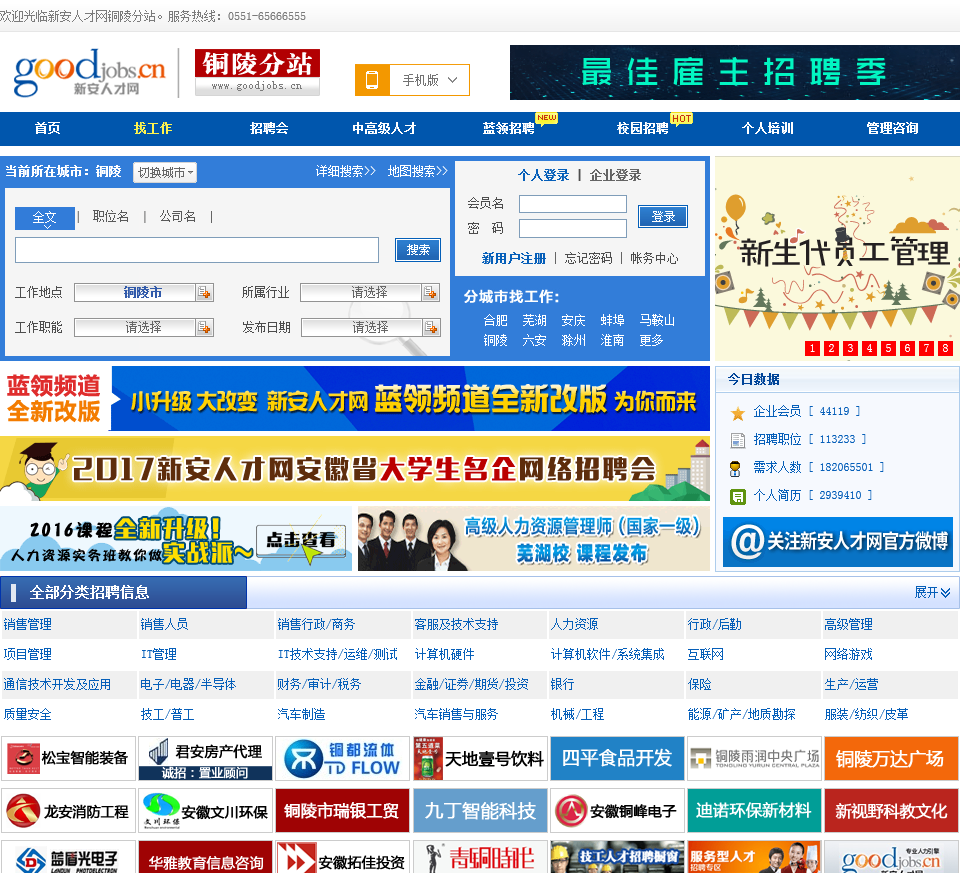This screenshot has height=873, width=960.
Task: Click the orange mobile phone icon
Action: tap(372, 80)
